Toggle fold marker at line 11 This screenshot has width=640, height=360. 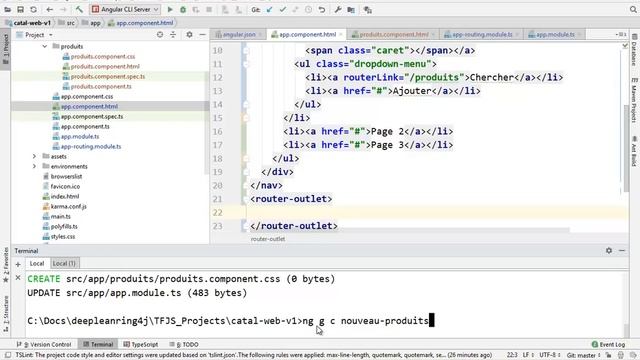[x=246, y=64]
